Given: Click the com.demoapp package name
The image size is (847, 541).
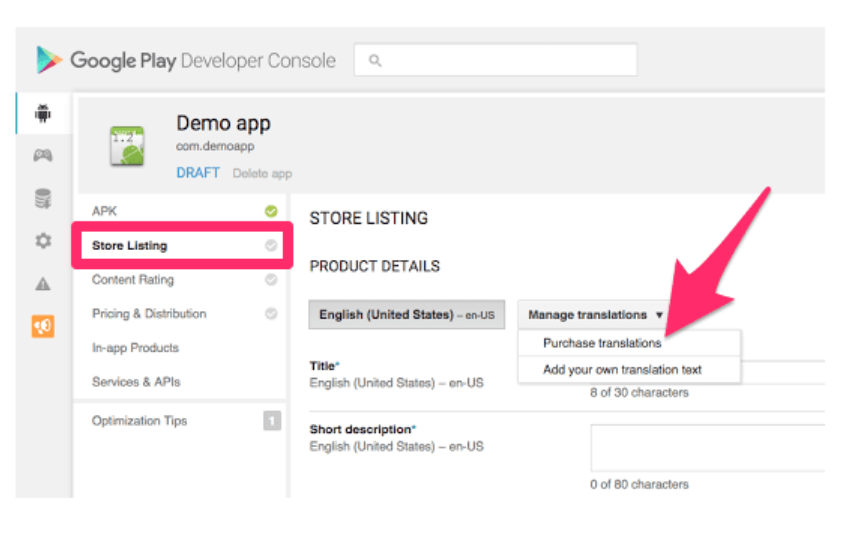Looking at the screenshot, I should 215,146.
